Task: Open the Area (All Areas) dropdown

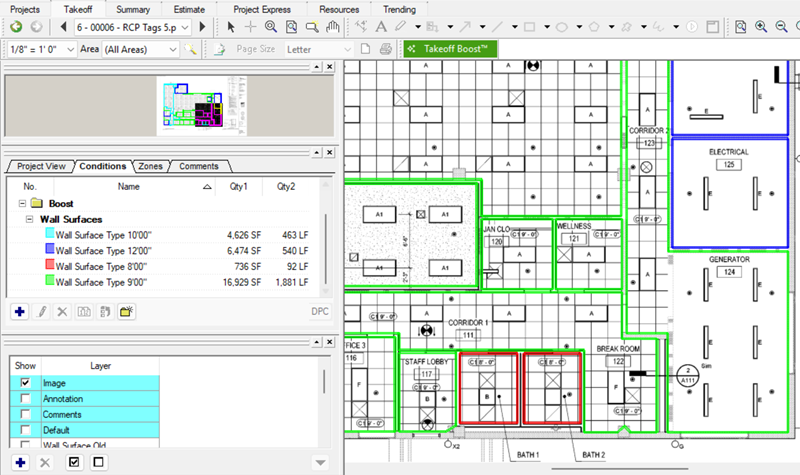Action: tap(140, 49)
